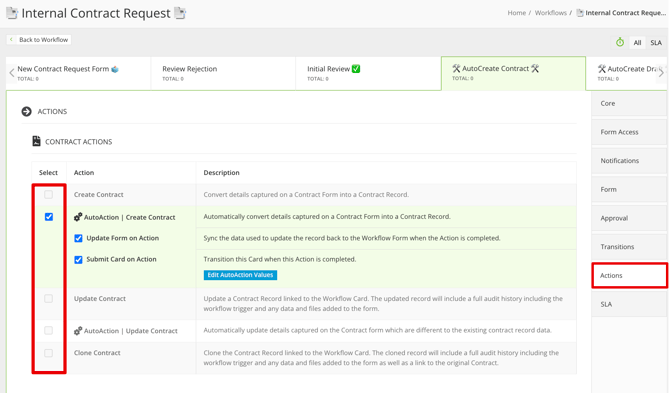Click the Back to Workflow button
Viewport: 670px width, 393px height.
tap(38, 40)
